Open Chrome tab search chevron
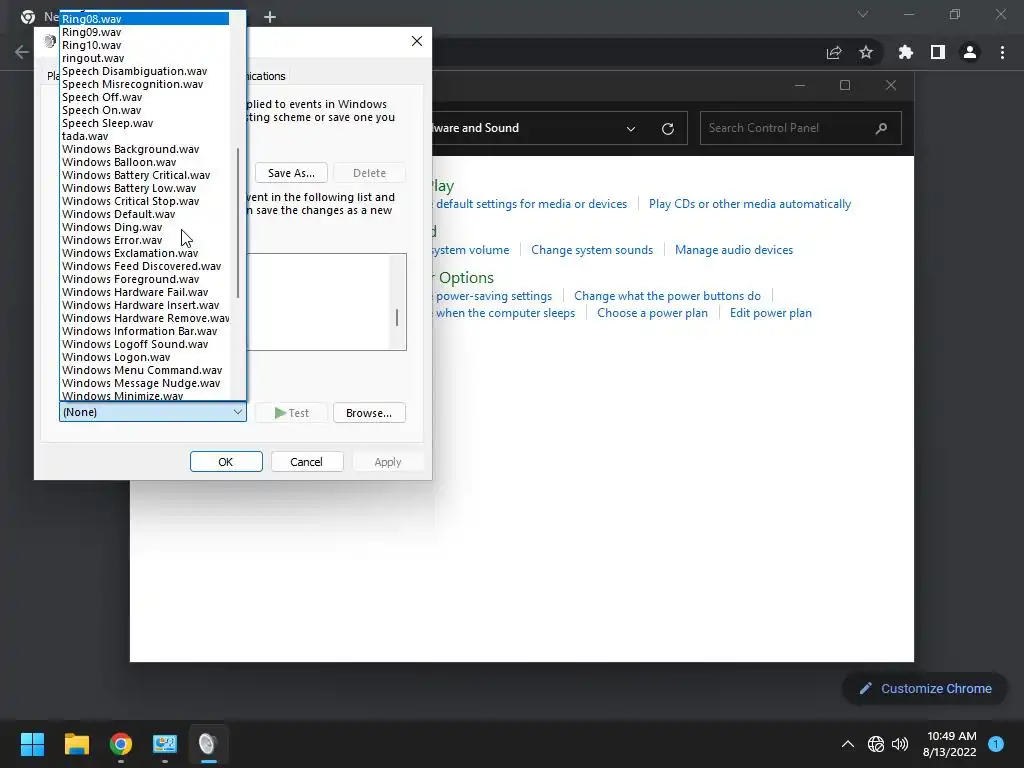 (863, 14)
